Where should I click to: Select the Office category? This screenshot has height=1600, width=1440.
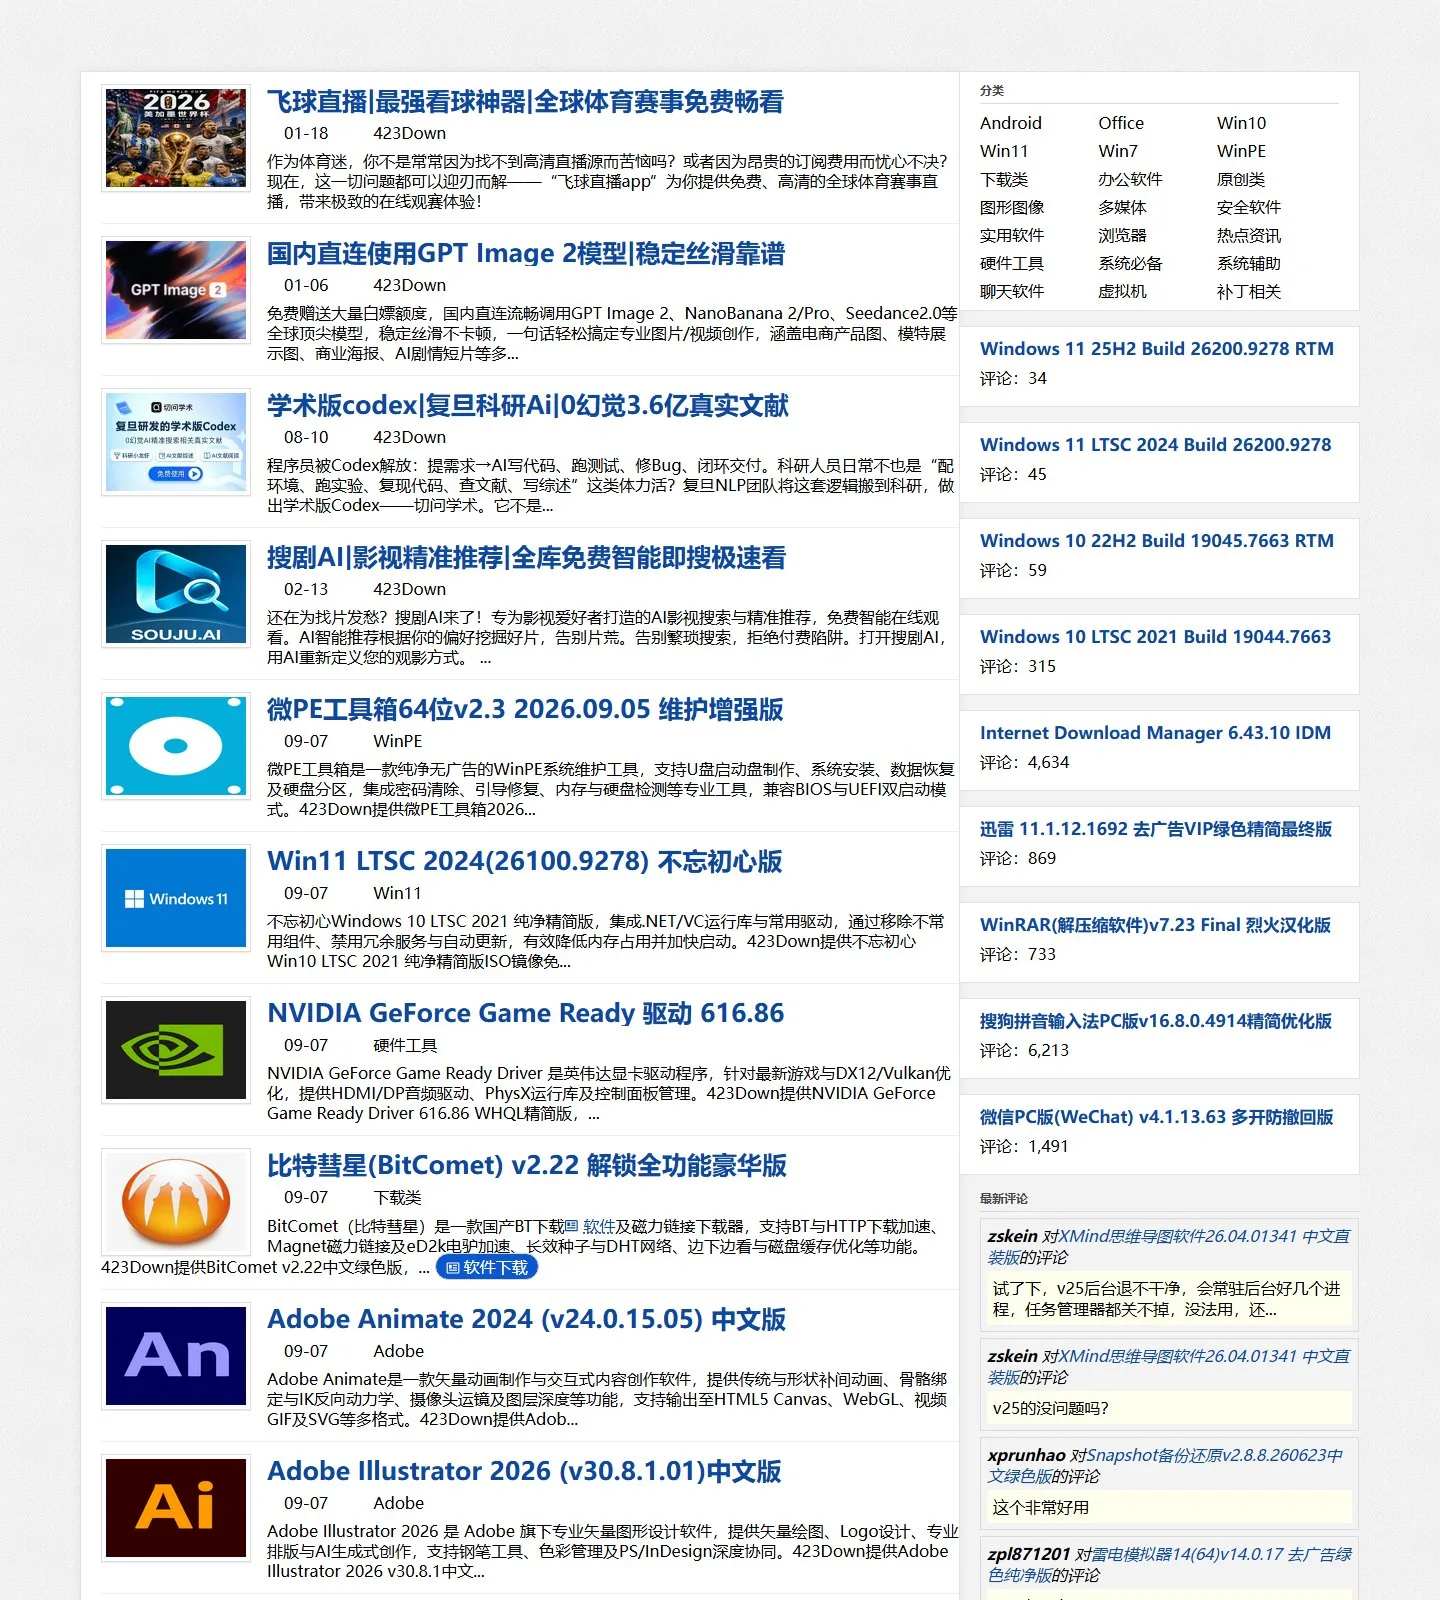(x=1121, y=123)
